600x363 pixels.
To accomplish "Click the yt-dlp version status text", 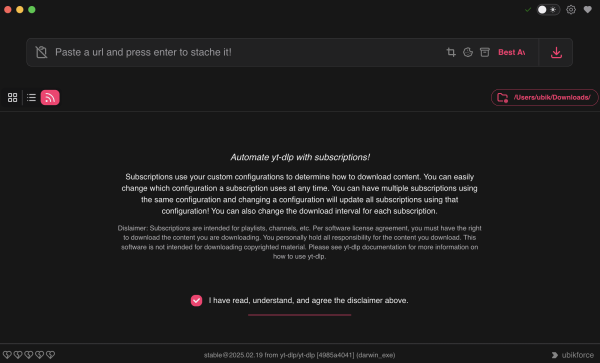I will click(x=300, y=355).
